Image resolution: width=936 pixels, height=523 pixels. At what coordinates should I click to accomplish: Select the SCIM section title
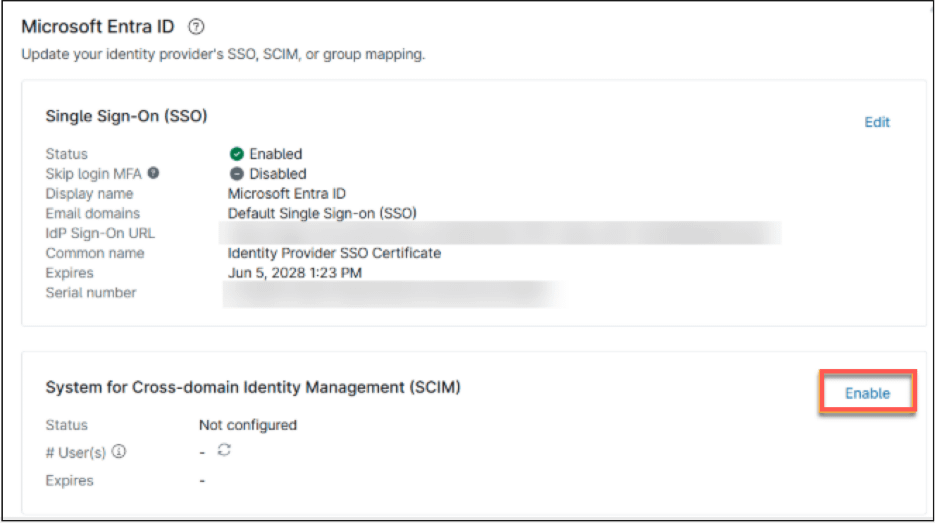(x=253, y=387)
